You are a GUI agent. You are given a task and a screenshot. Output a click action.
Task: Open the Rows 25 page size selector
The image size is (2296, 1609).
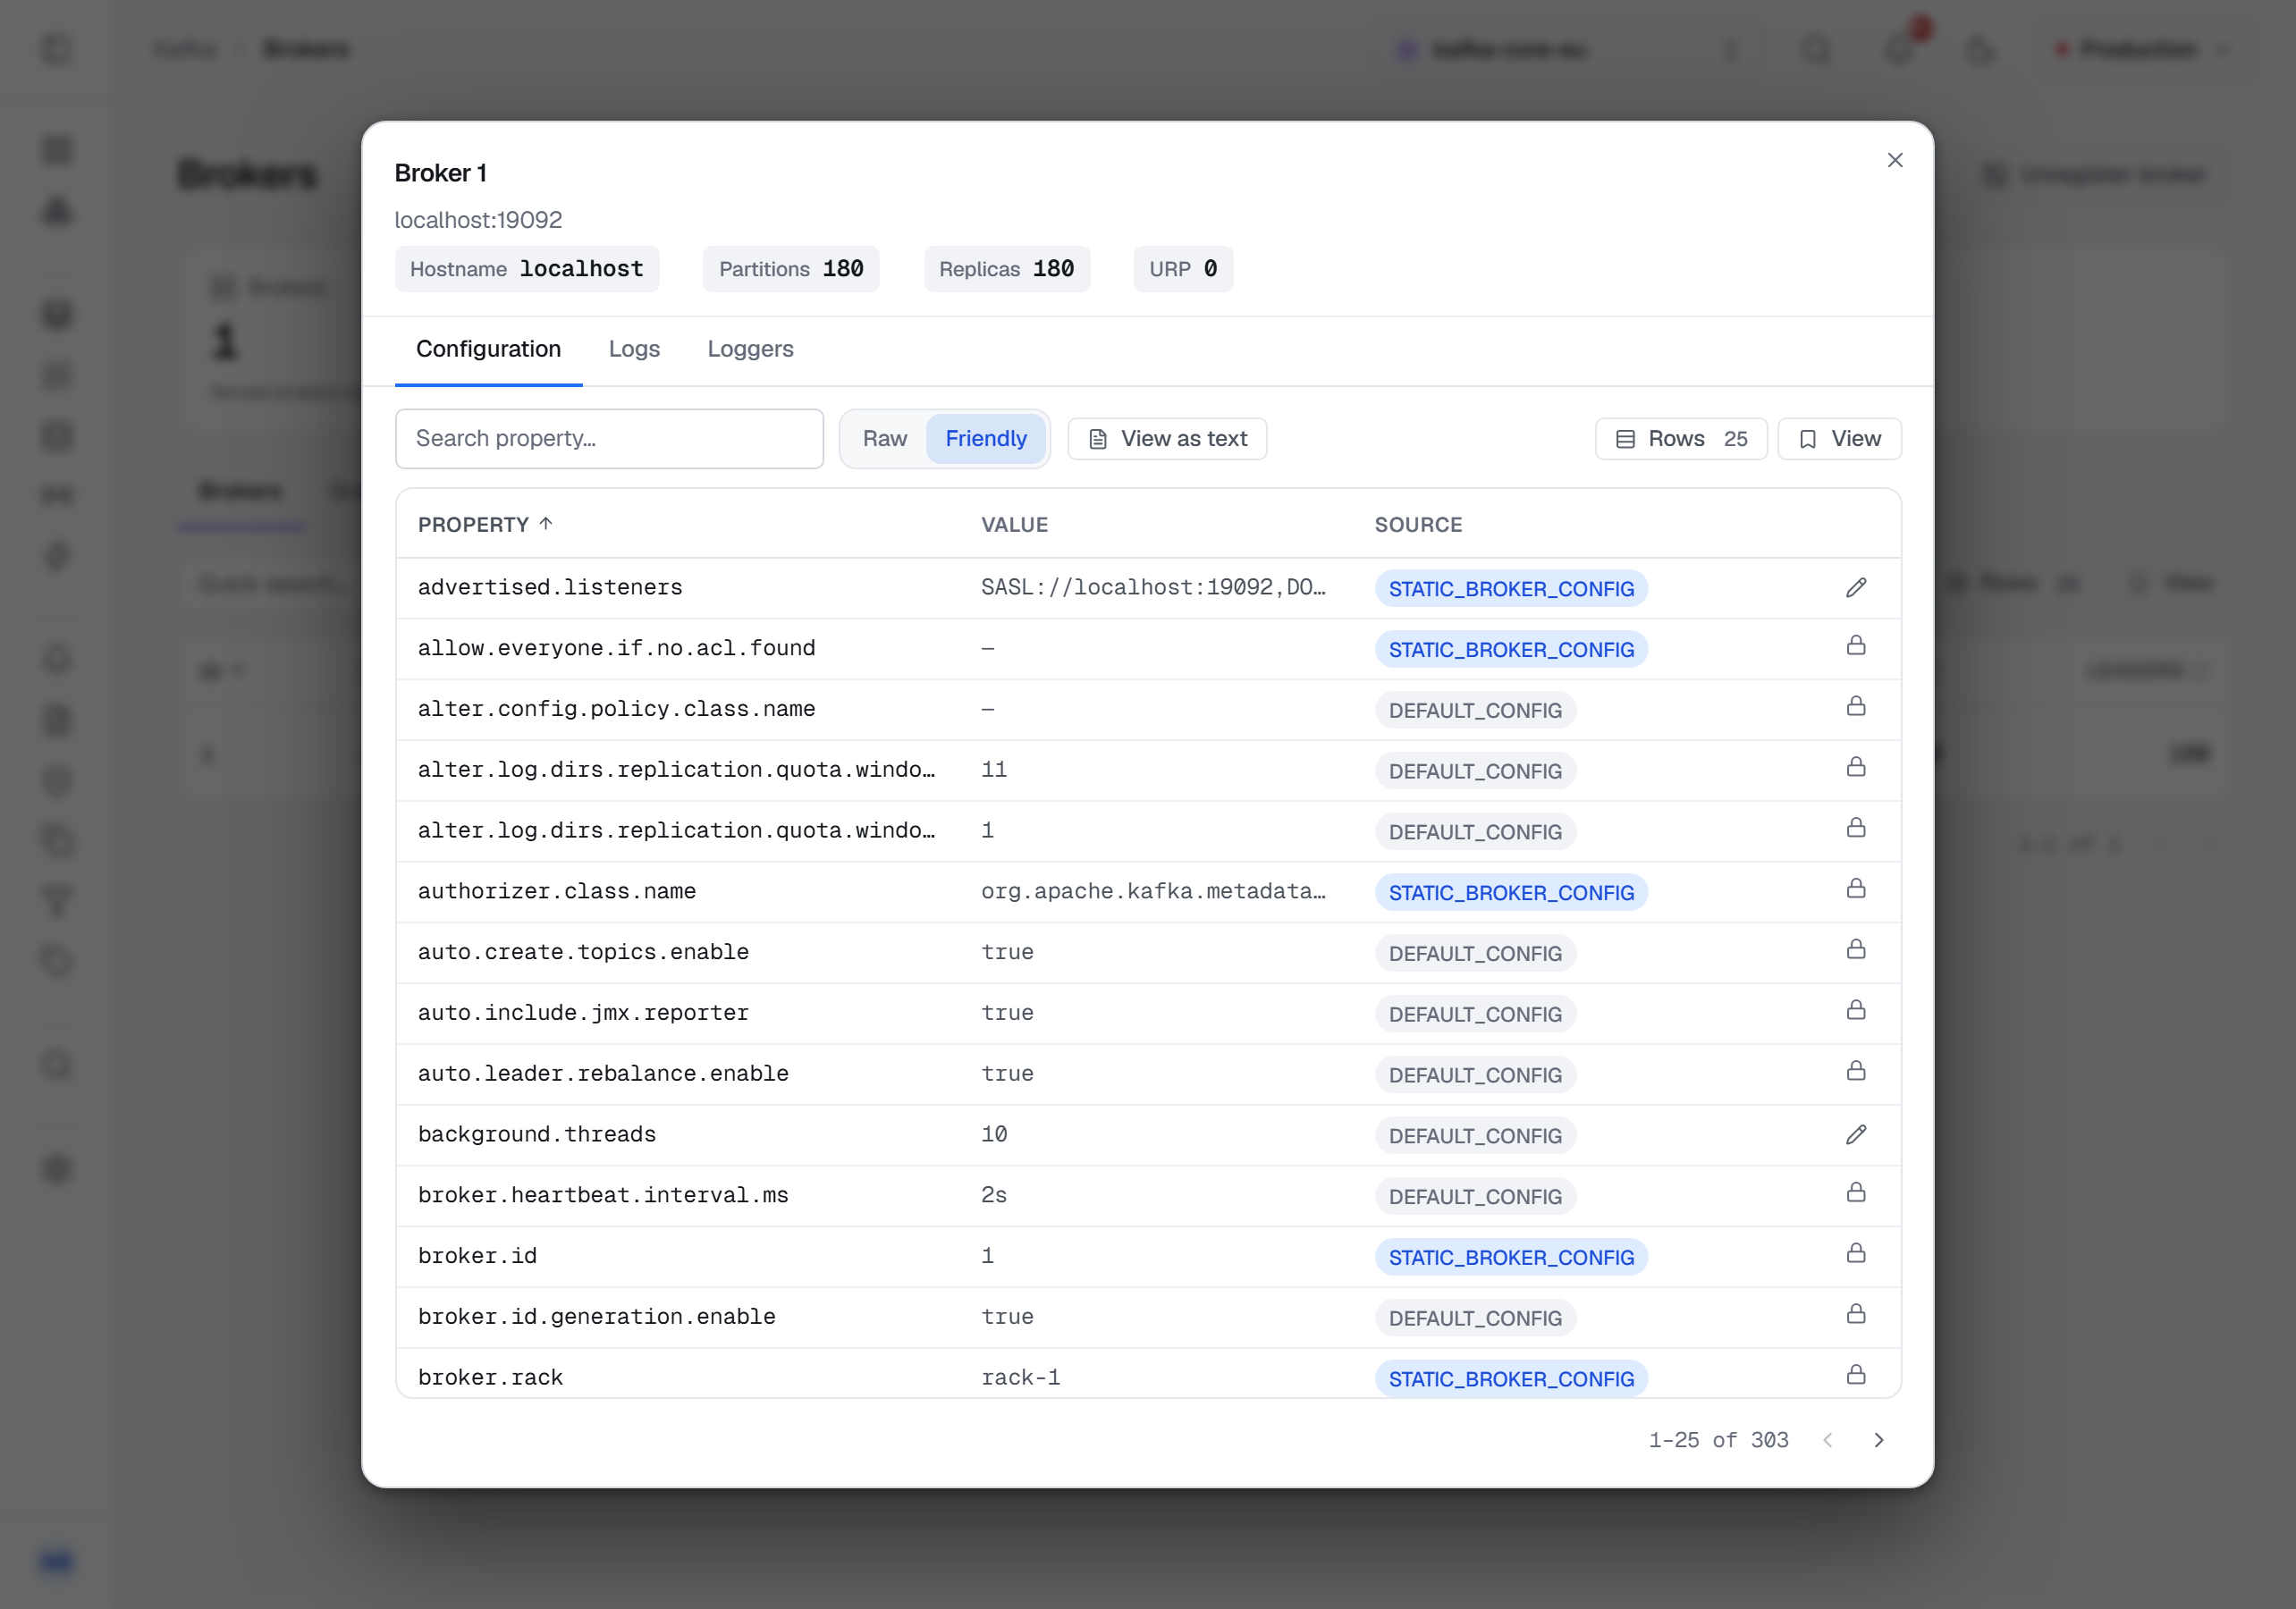pyautogui.click(x=1681, y=439)
